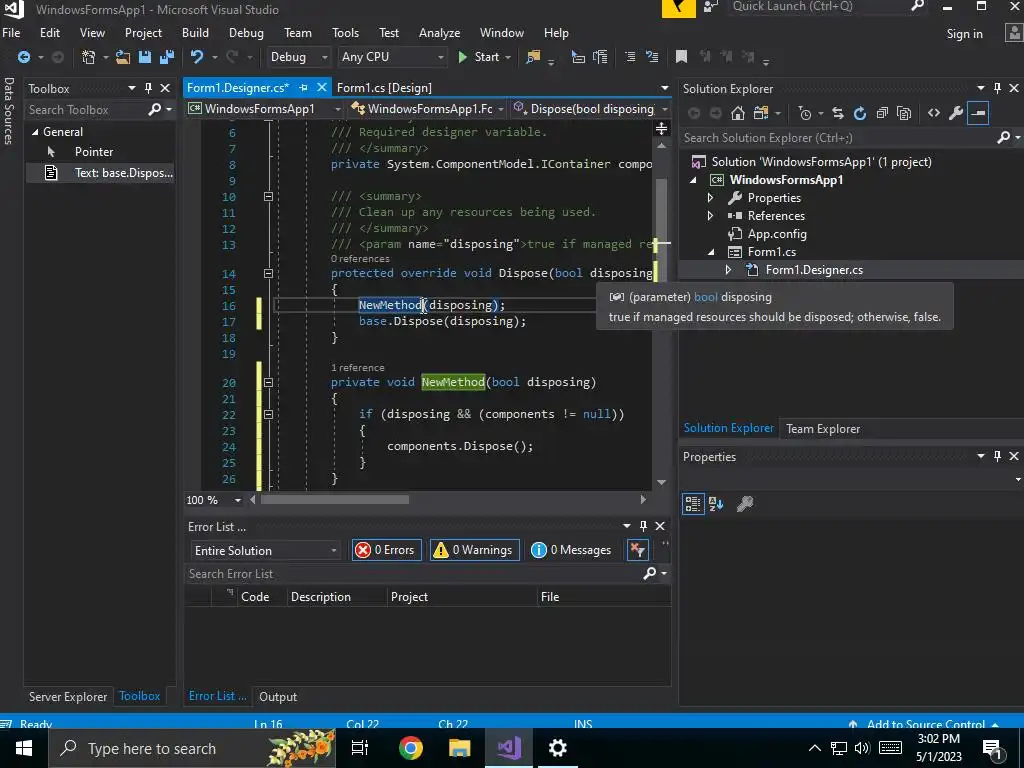Open the Entire Solution scope dropdown
Screen dimensions: 1024x768
264,551
